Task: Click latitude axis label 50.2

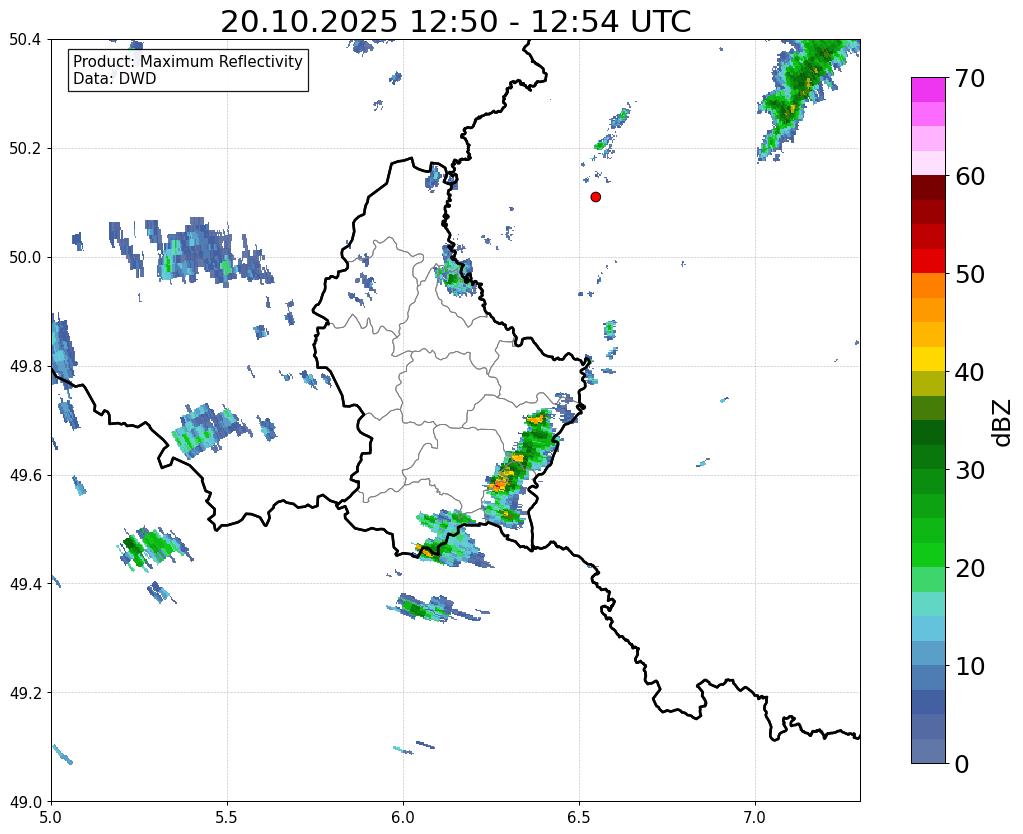Action: coord(25,149)
